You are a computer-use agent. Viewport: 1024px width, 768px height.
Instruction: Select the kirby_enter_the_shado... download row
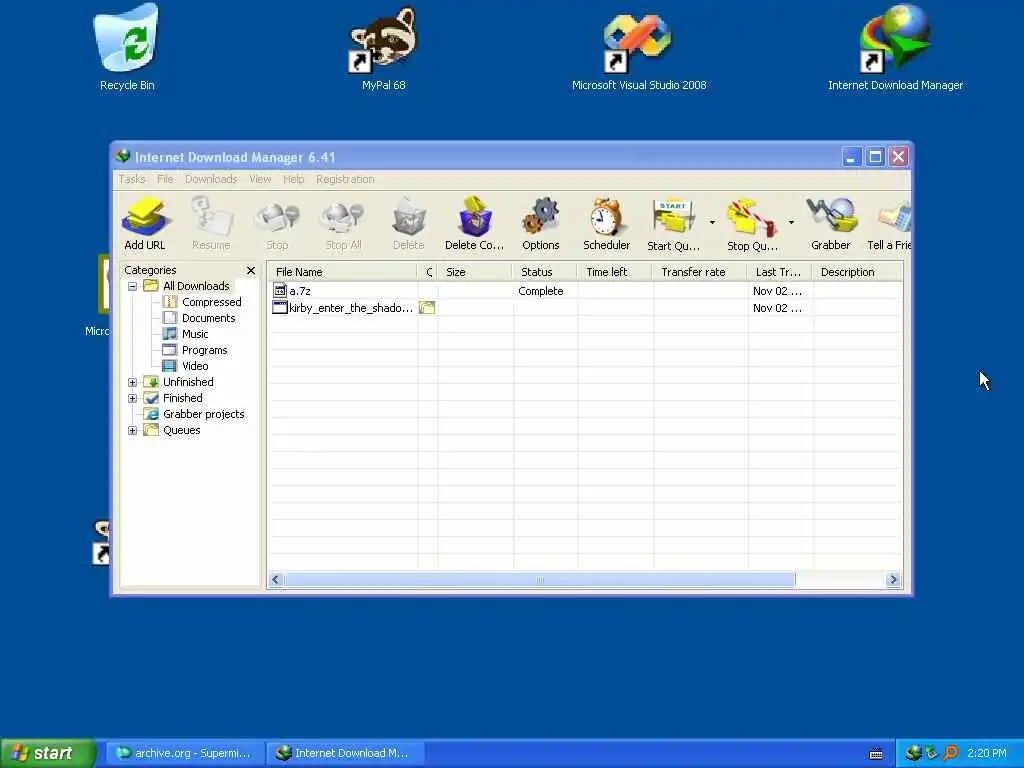[585, 308]
